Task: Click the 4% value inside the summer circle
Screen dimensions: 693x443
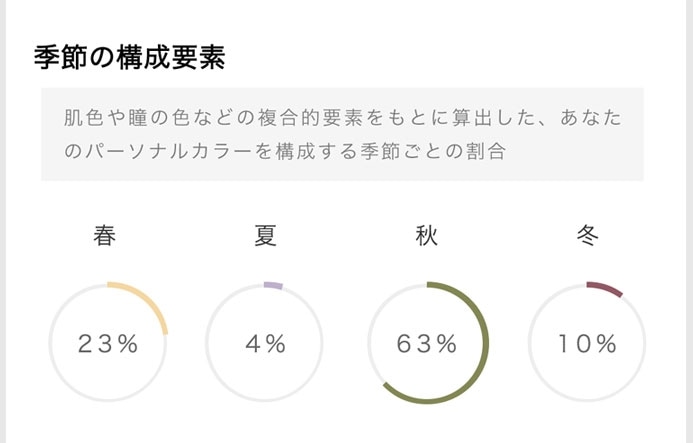Action: [x=265, y=344]
